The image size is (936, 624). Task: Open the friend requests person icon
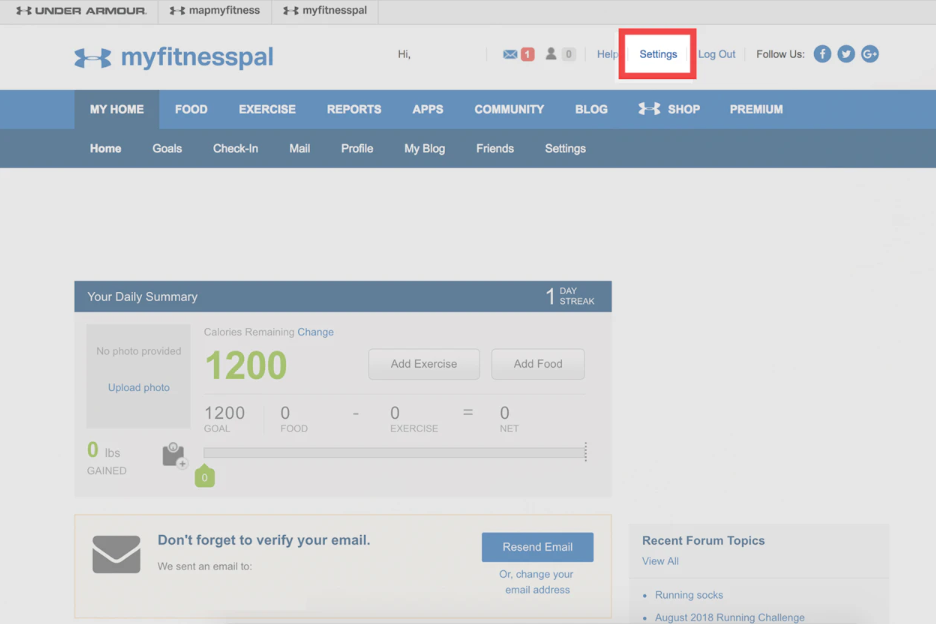click(550, 54)
